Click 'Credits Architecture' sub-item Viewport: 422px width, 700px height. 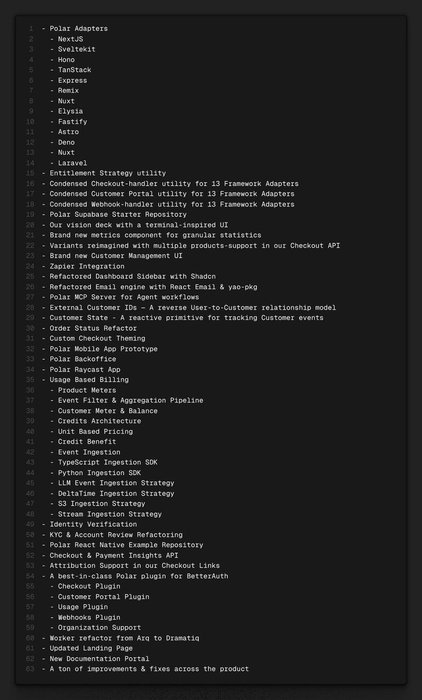(x=95, y=421)
